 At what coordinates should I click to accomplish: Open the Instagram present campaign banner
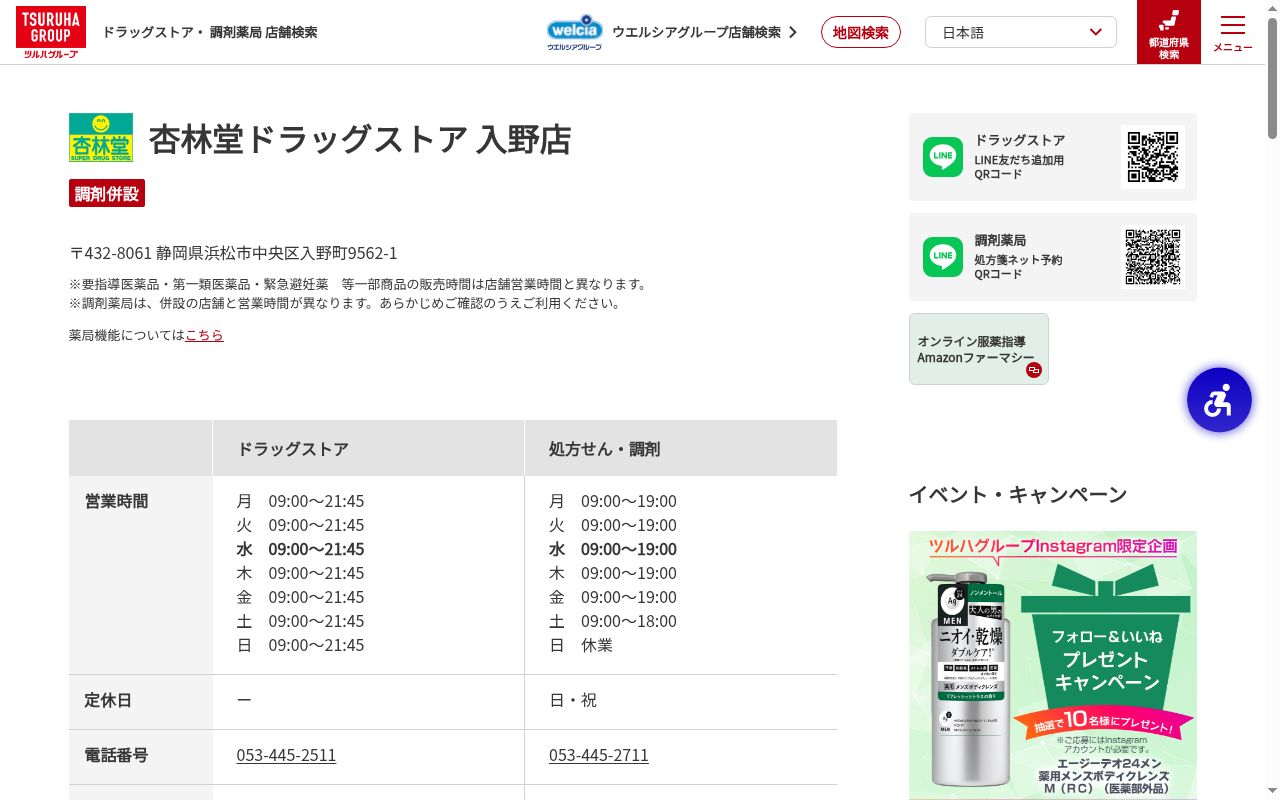[x=1053, y=665]
